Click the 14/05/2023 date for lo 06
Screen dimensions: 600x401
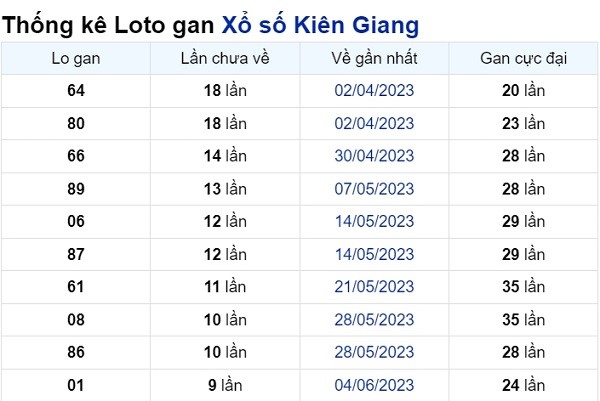point(374,222)
